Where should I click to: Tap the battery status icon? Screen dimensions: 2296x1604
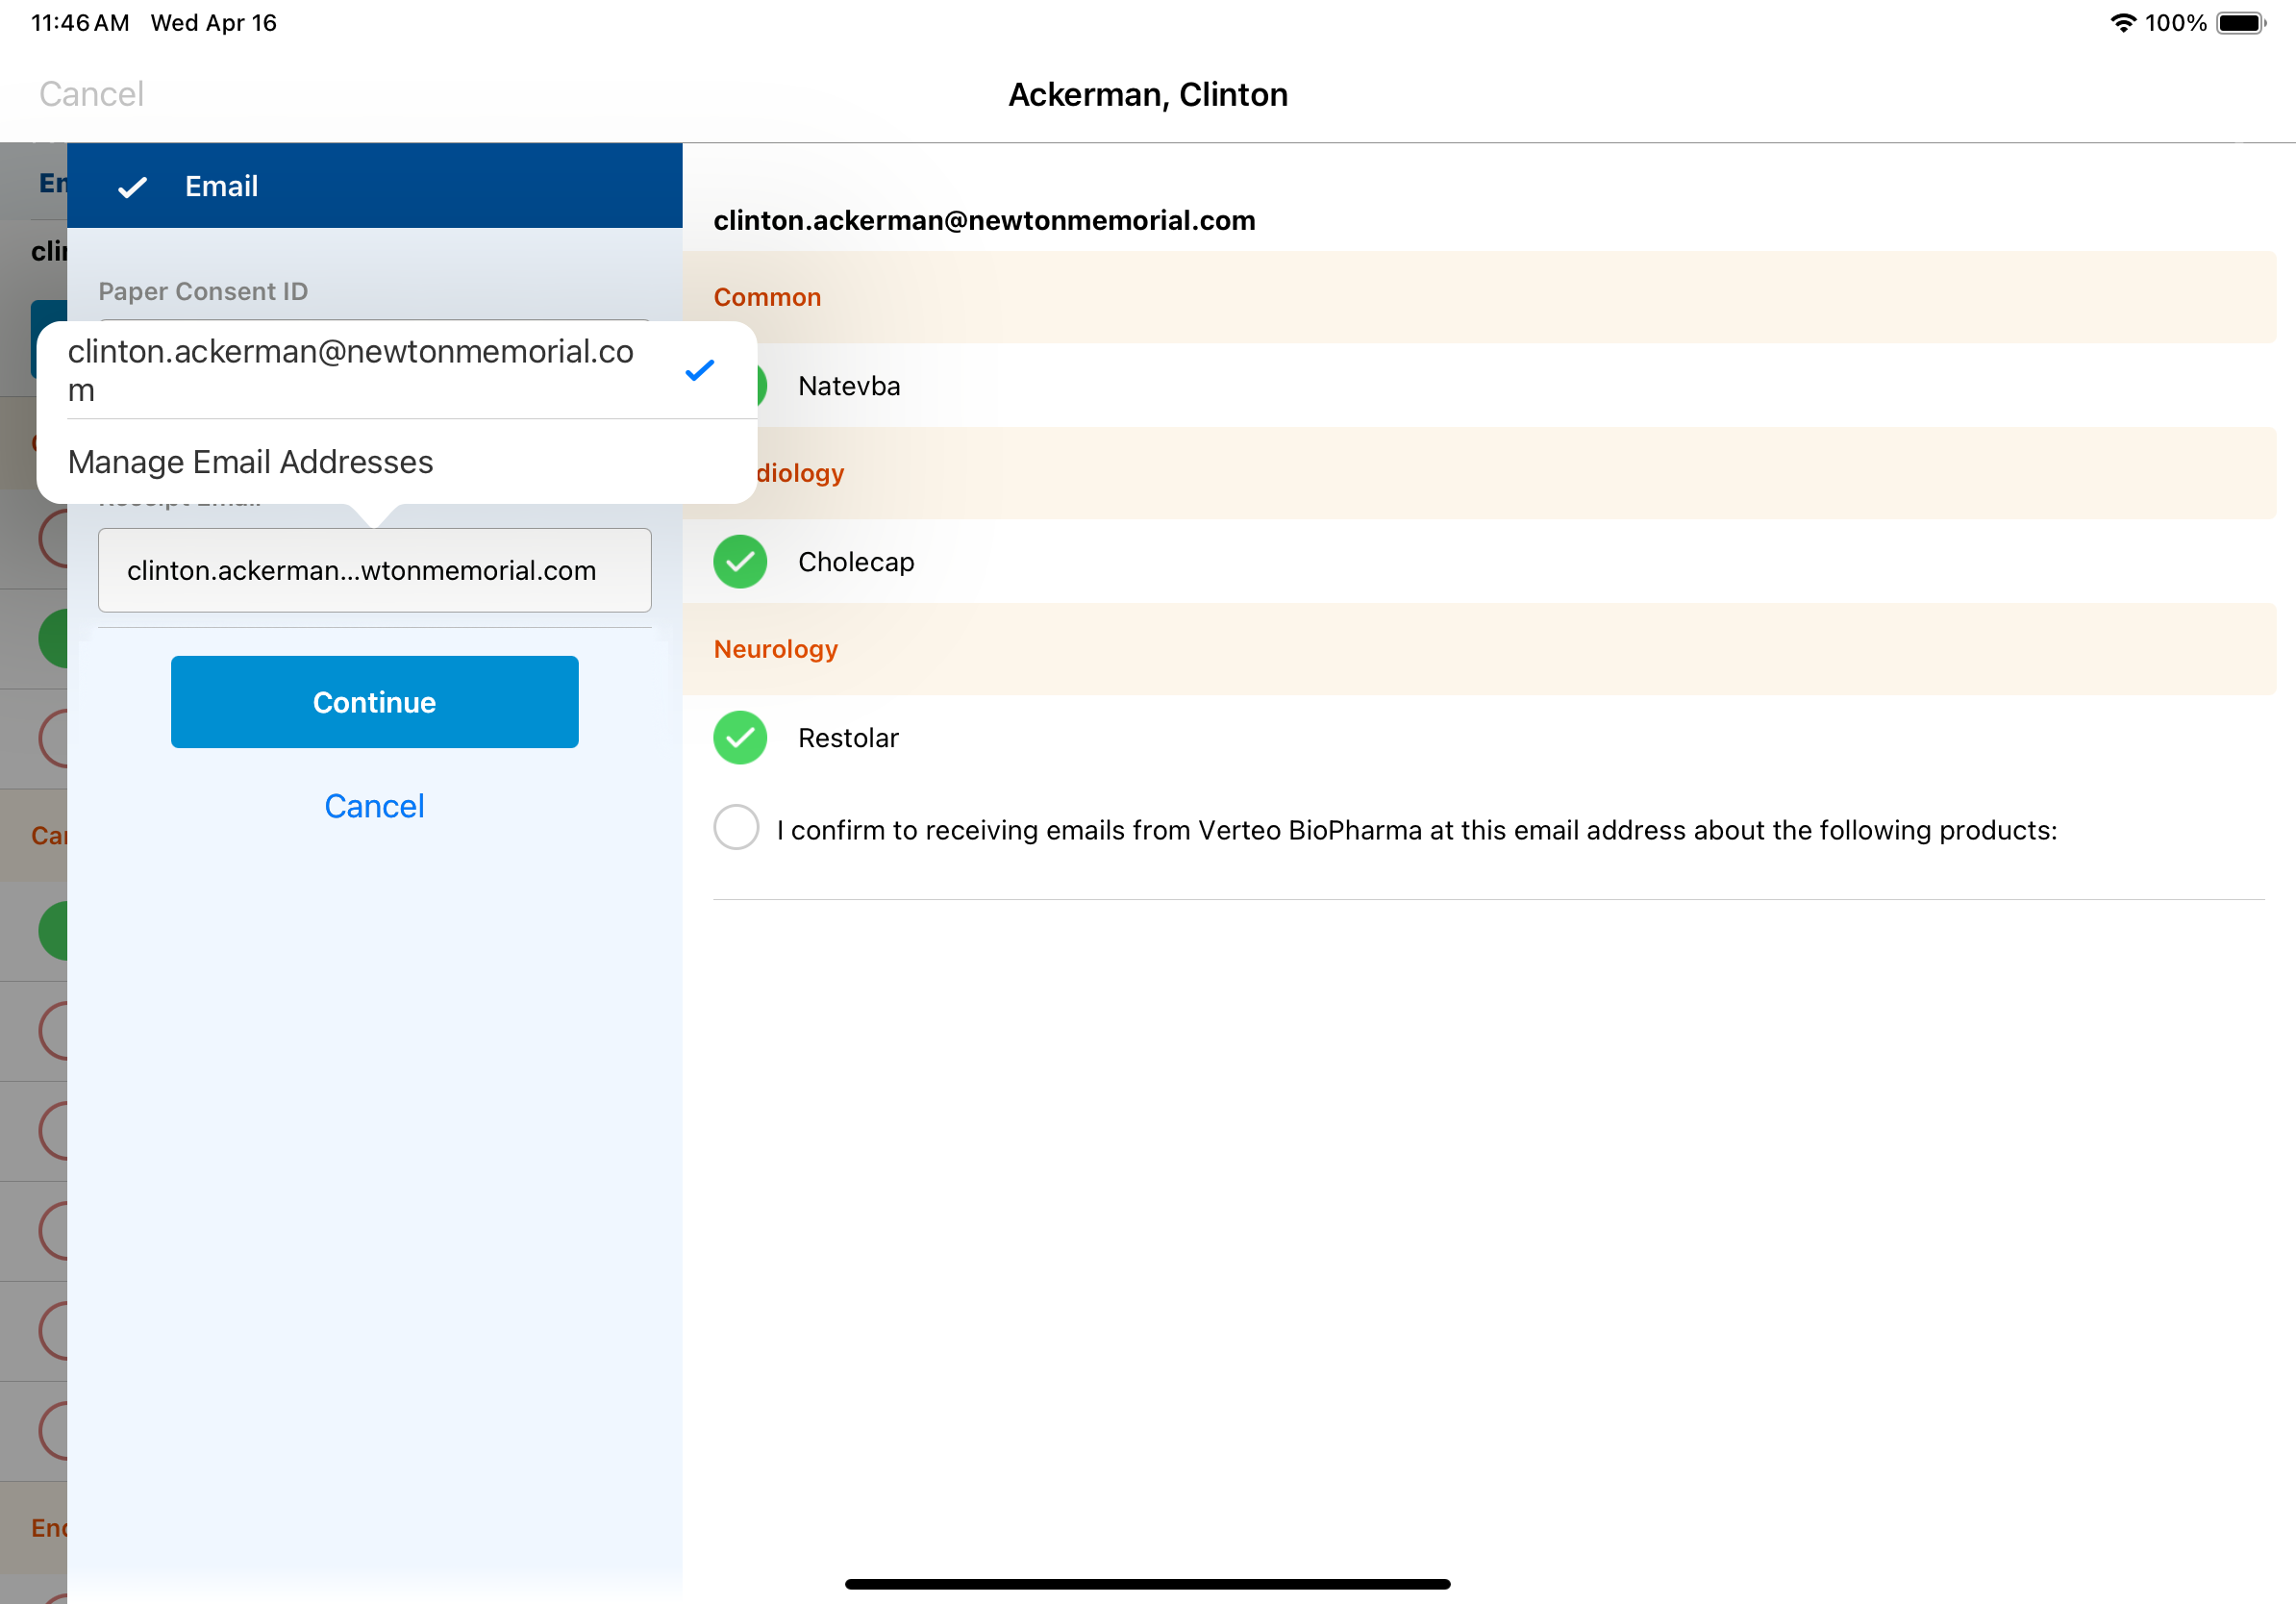click(x=2240, y=22)
